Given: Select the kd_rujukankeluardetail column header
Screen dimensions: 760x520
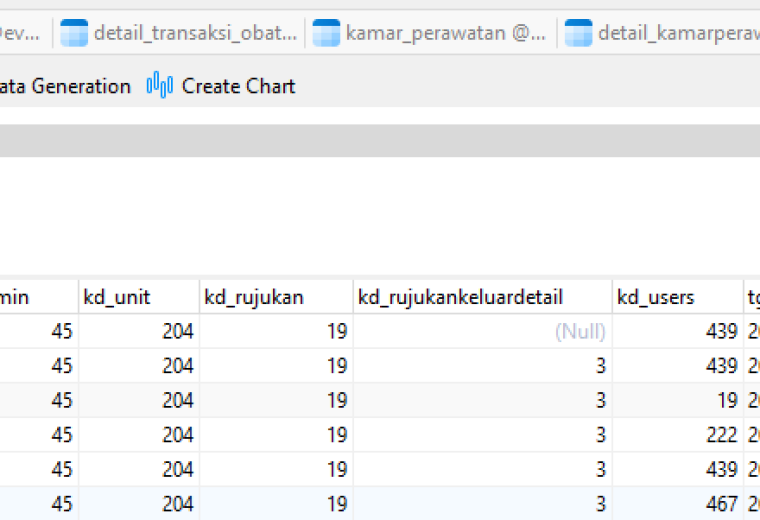Looking at the screenshot, I should 482,297.
